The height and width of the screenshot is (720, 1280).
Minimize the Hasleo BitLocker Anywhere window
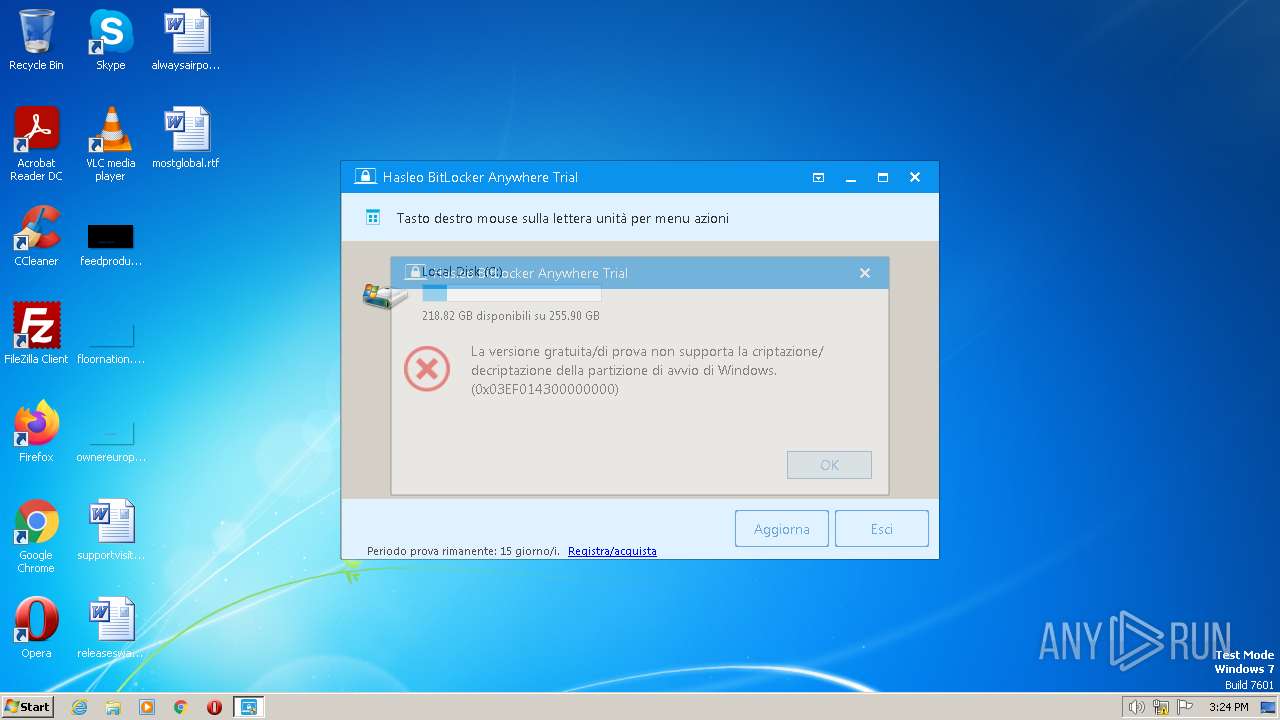point(851,177)
